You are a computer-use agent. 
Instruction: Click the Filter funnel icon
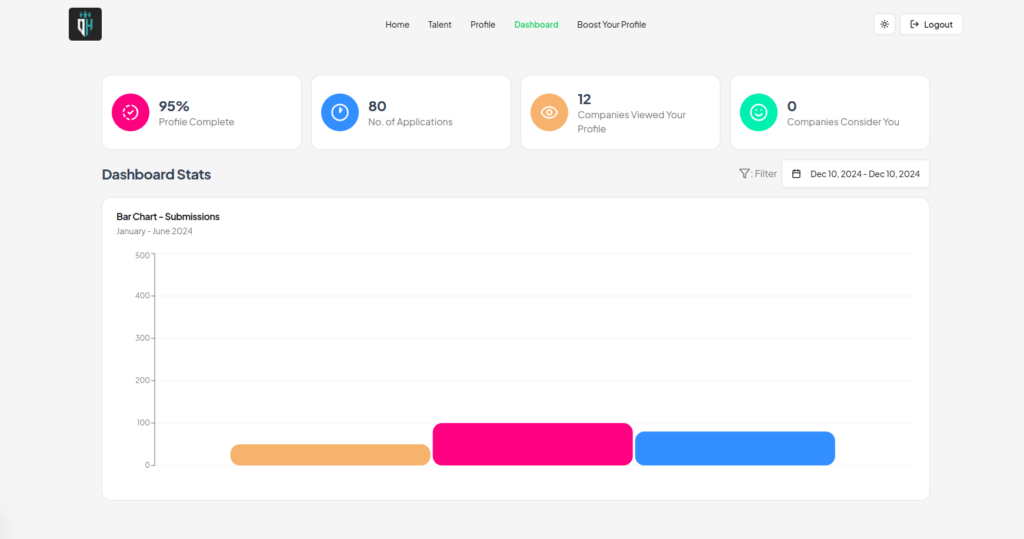[744, 173]
